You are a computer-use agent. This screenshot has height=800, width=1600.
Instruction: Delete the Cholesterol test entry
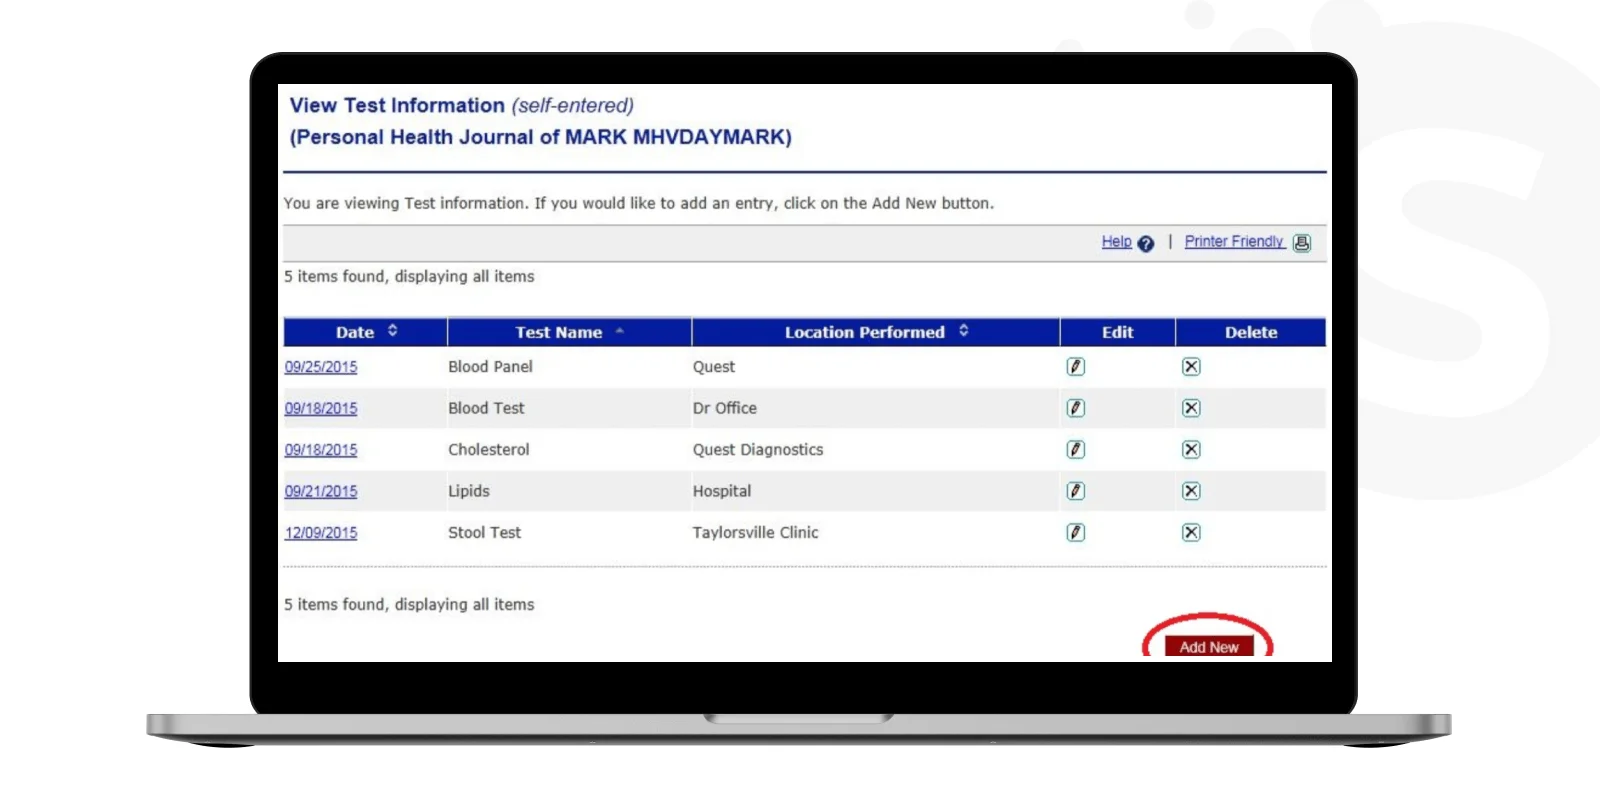1191,450
